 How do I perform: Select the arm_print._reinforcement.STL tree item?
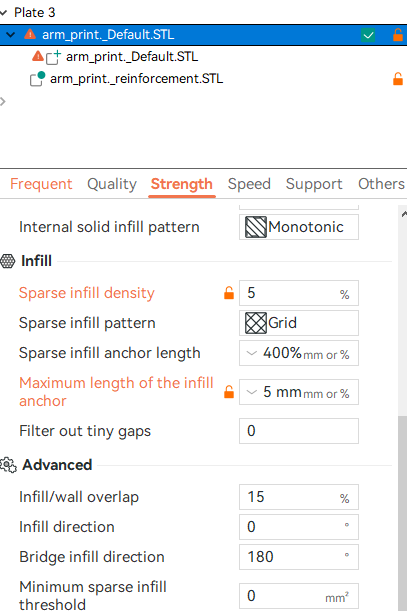tap(136, 79)
